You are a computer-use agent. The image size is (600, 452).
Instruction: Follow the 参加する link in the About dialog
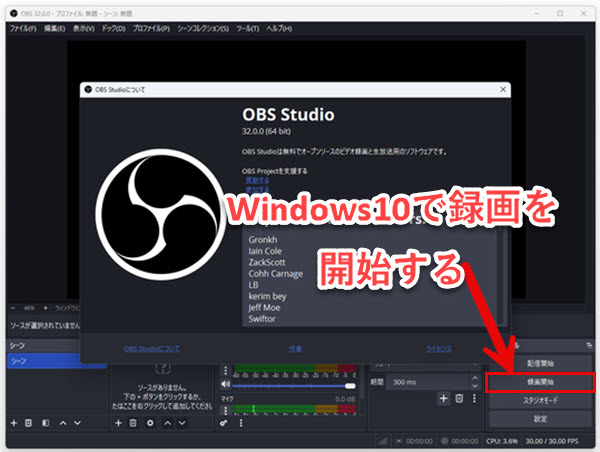257,189
